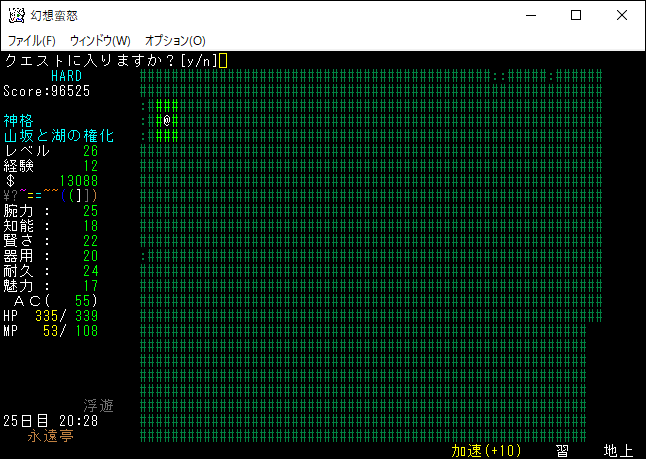Click the 山坂と湖の権化 class name
Viewport: 646px width, 459px height.
(x=59, y=135)
